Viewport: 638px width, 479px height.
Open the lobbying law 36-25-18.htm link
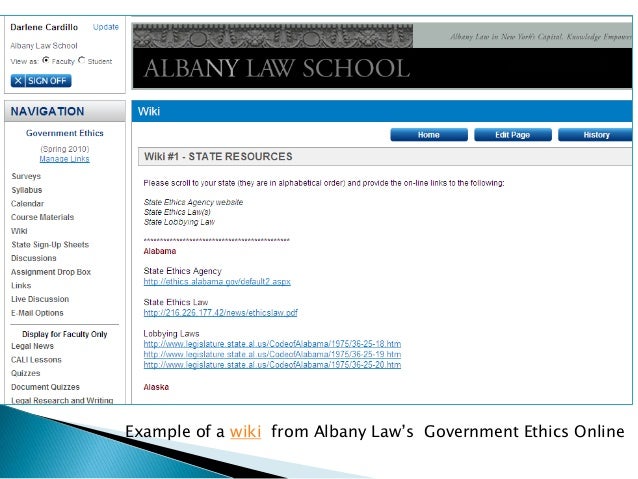(x=272, y=344)
